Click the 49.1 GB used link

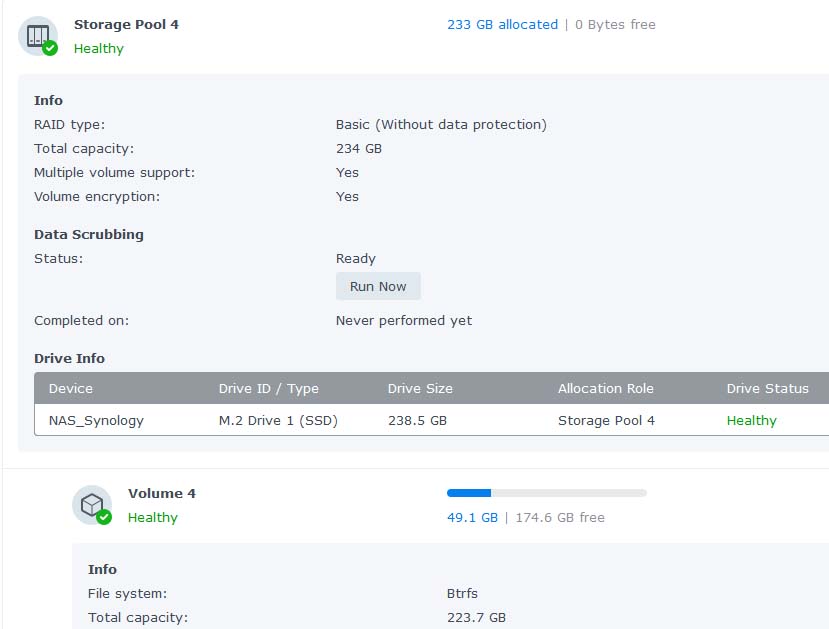point(472,517)
